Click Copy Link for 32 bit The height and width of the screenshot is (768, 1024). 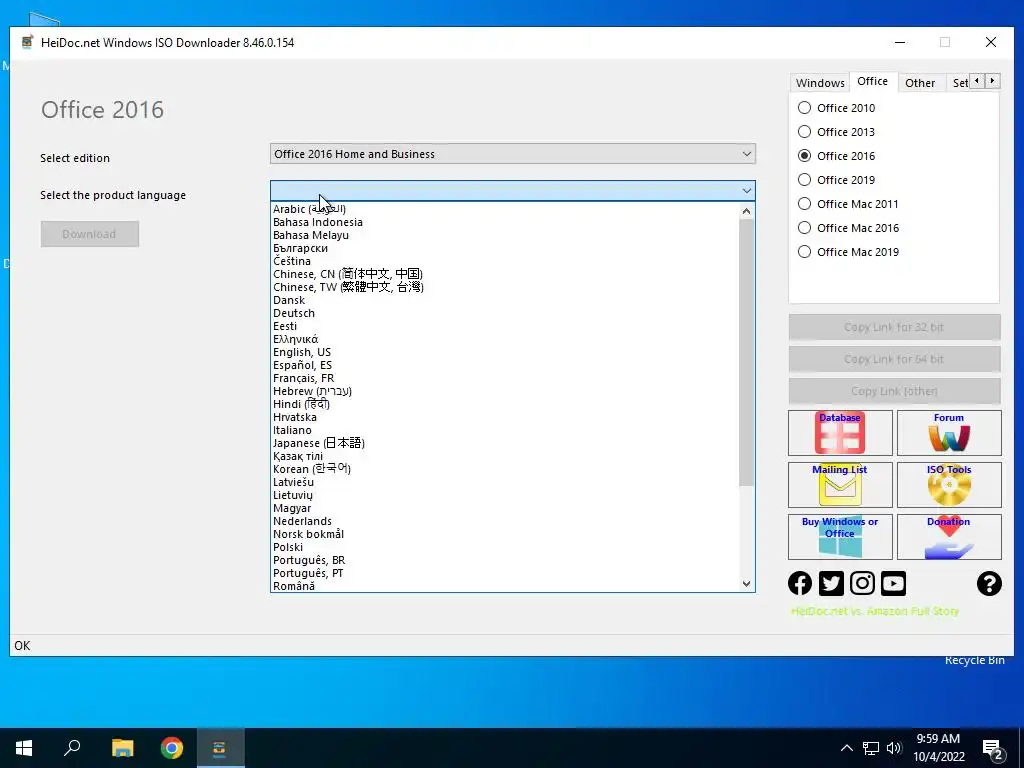pyautogui.click(x=894, y=327)
